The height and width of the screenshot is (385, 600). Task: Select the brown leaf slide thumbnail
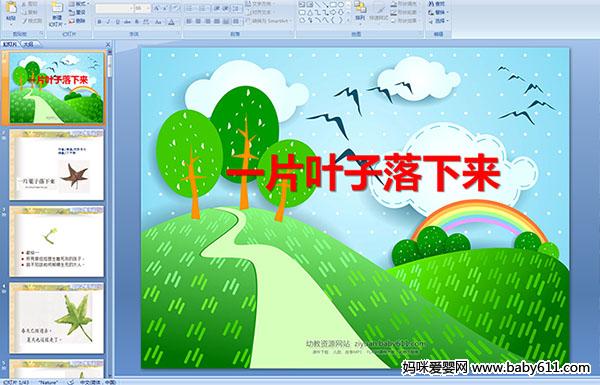[57, 165]
